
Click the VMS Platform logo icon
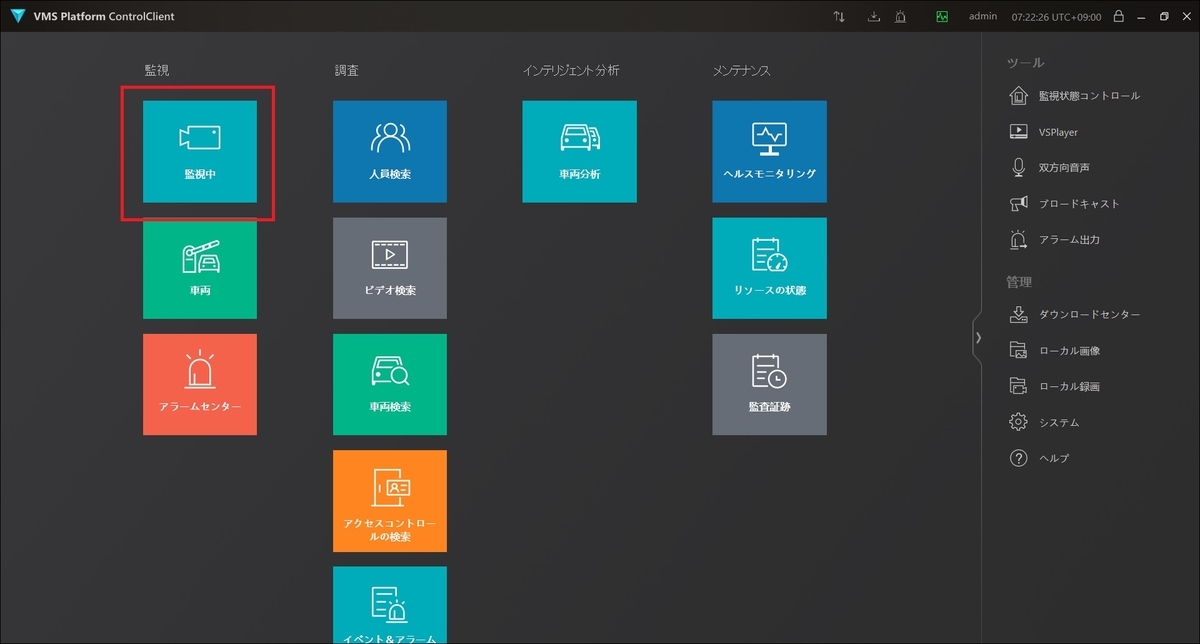pos(18,16)
